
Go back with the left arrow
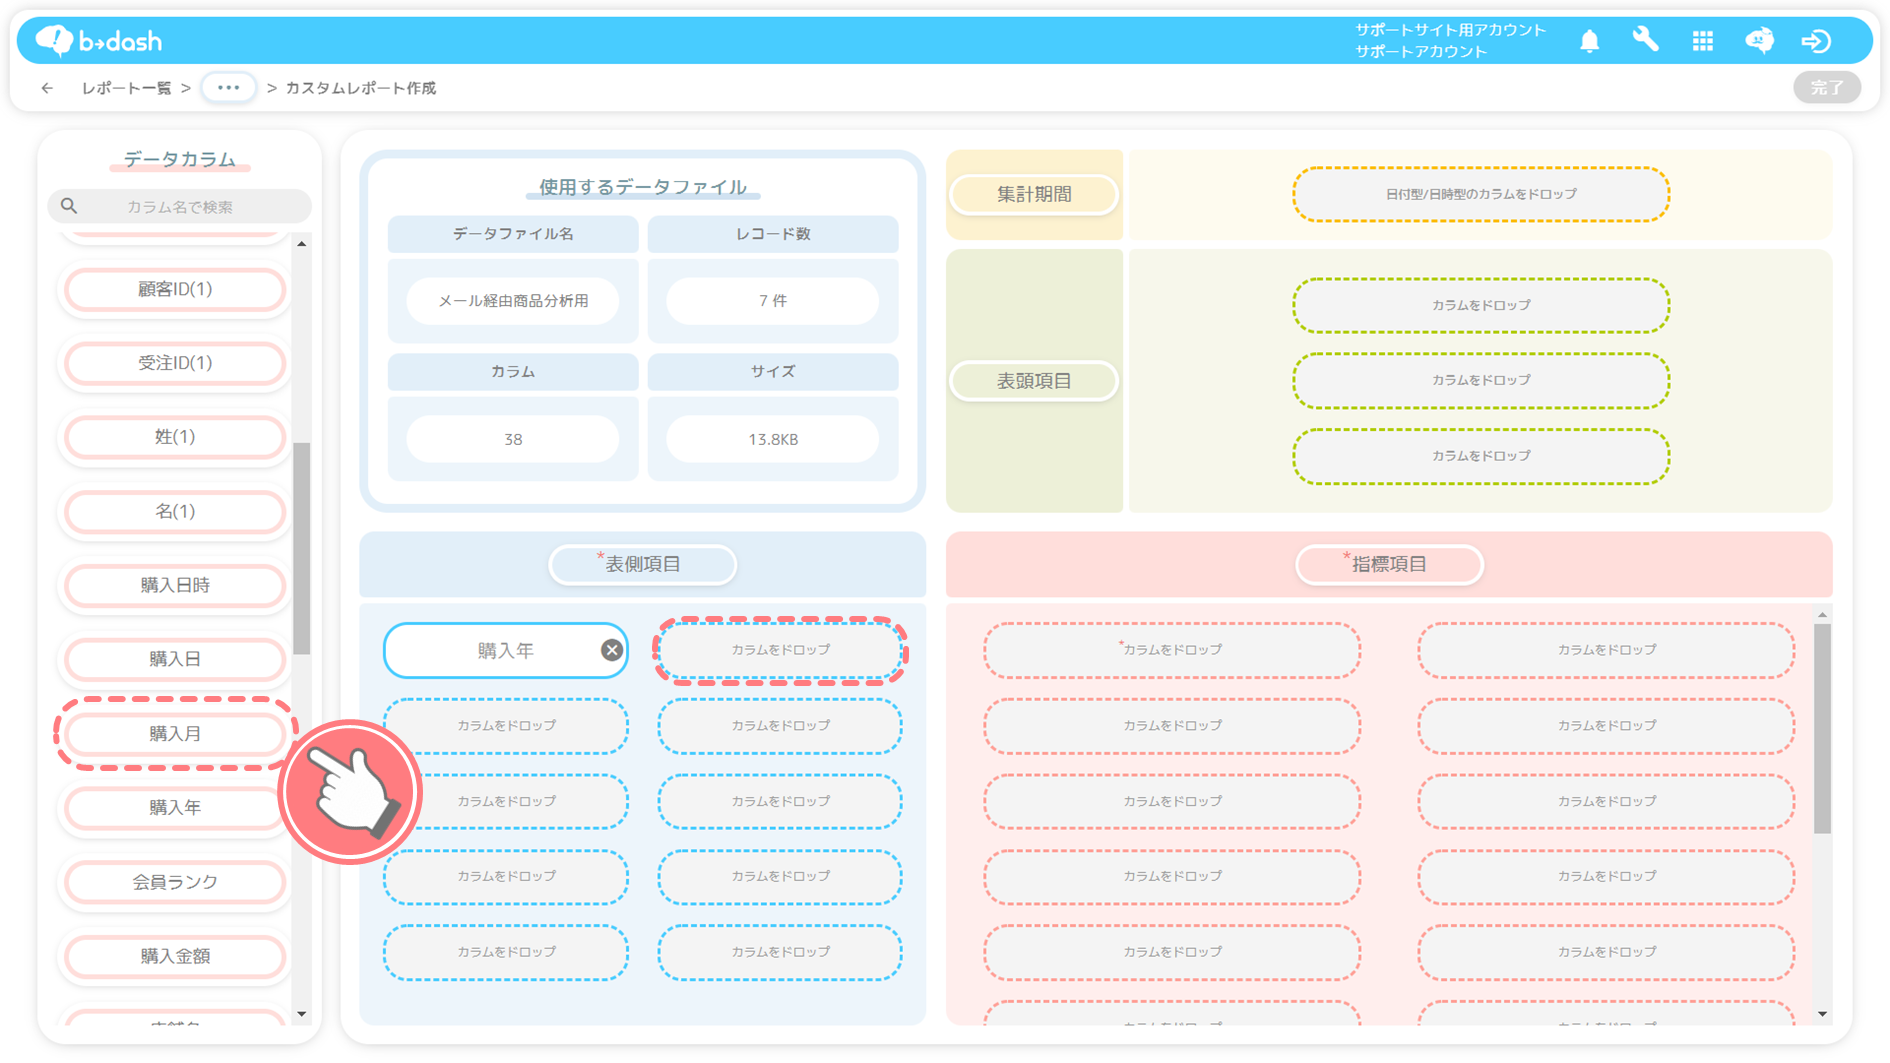click(47, 88)
